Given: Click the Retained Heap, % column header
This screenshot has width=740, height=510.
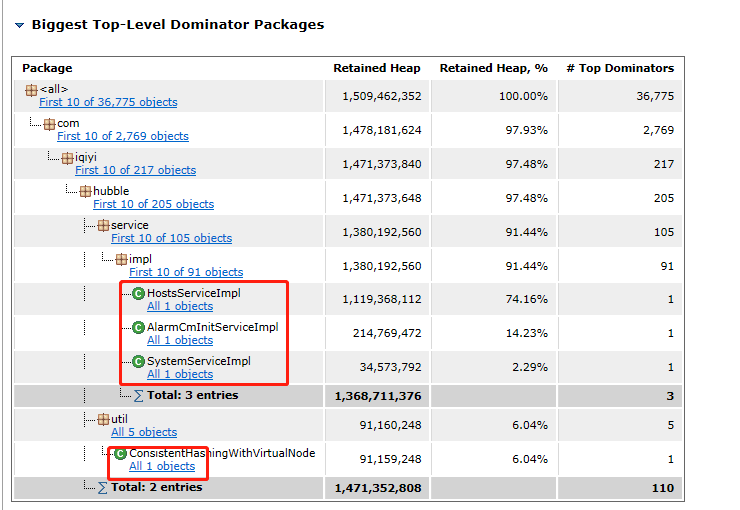Looking at the screenshot, I should (494, 68).
